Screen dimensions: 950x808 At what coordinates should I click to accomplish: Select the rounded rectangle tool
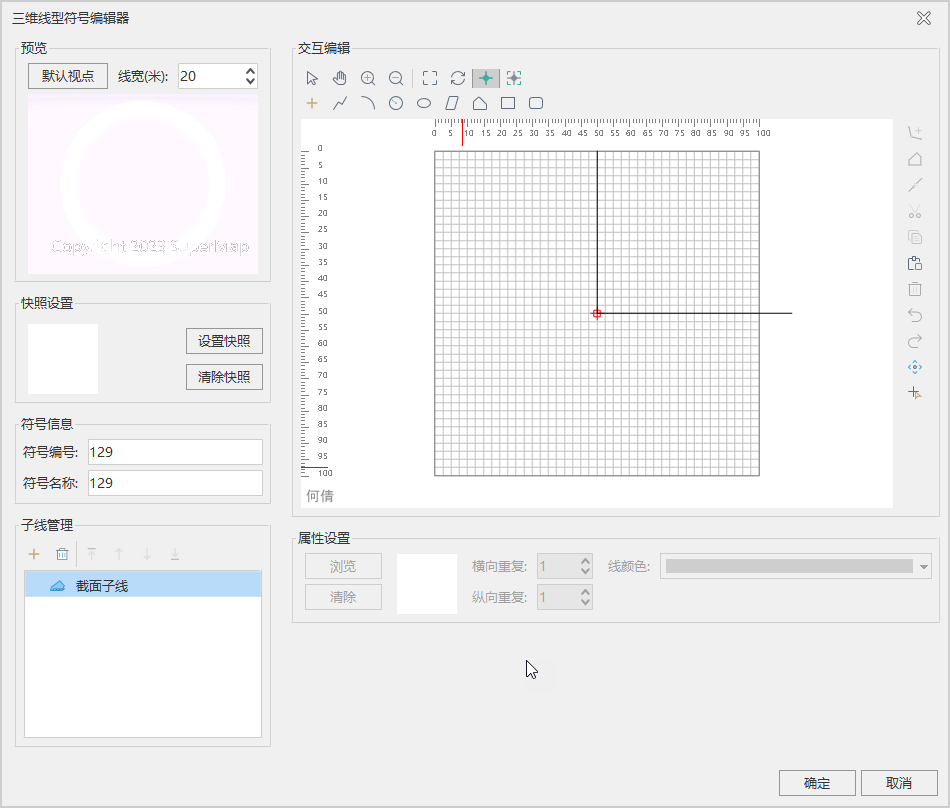coord(536,103)
